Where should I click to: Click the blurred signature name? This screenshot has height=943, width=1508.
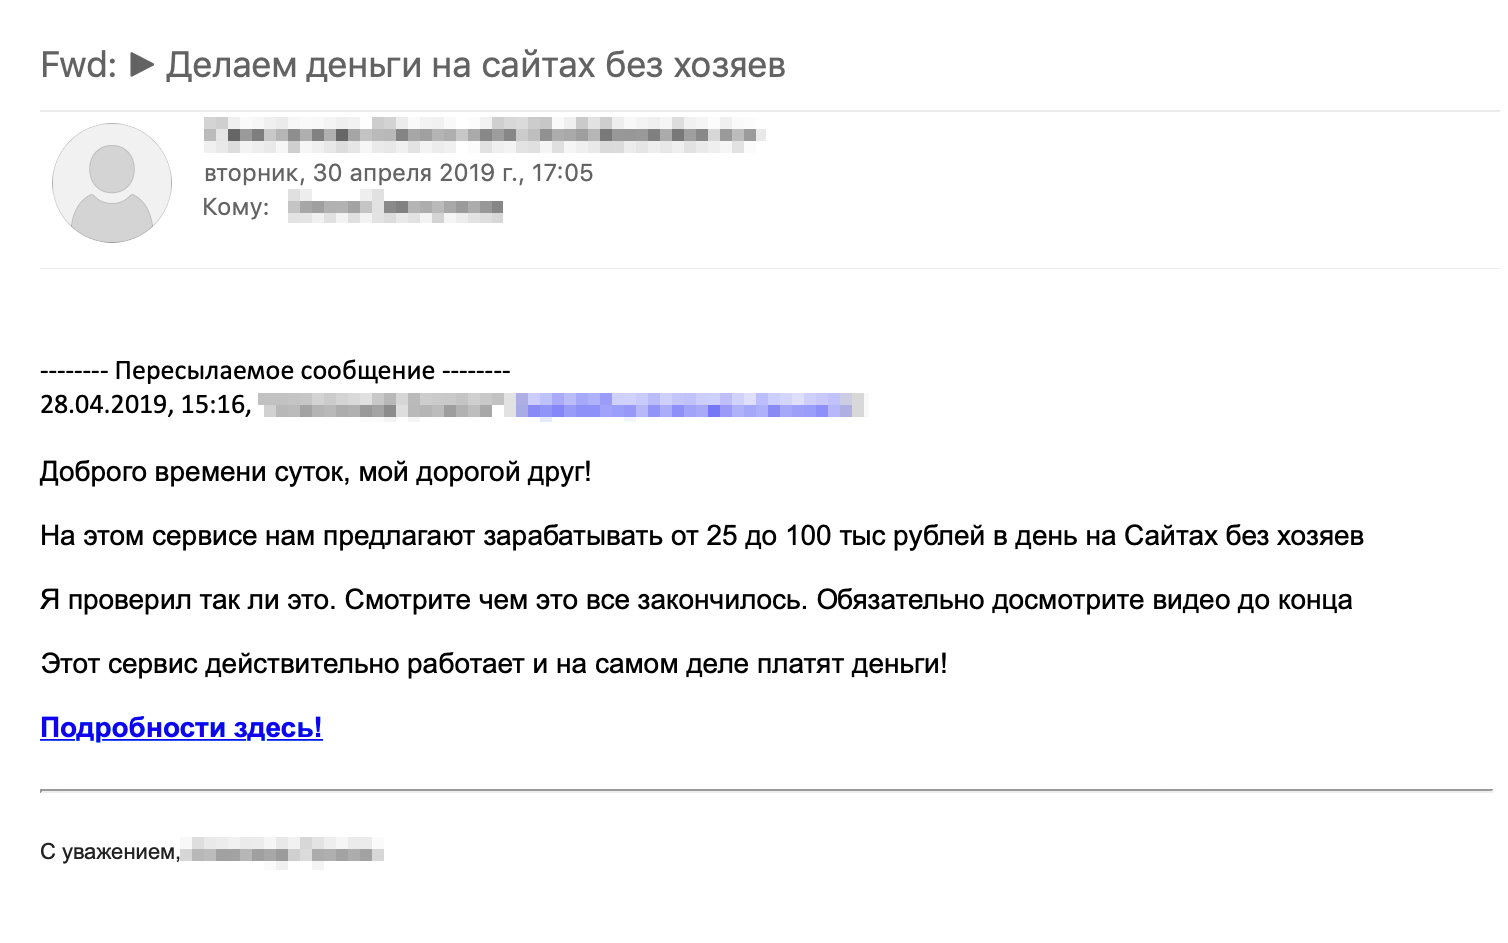click(284, 853)
